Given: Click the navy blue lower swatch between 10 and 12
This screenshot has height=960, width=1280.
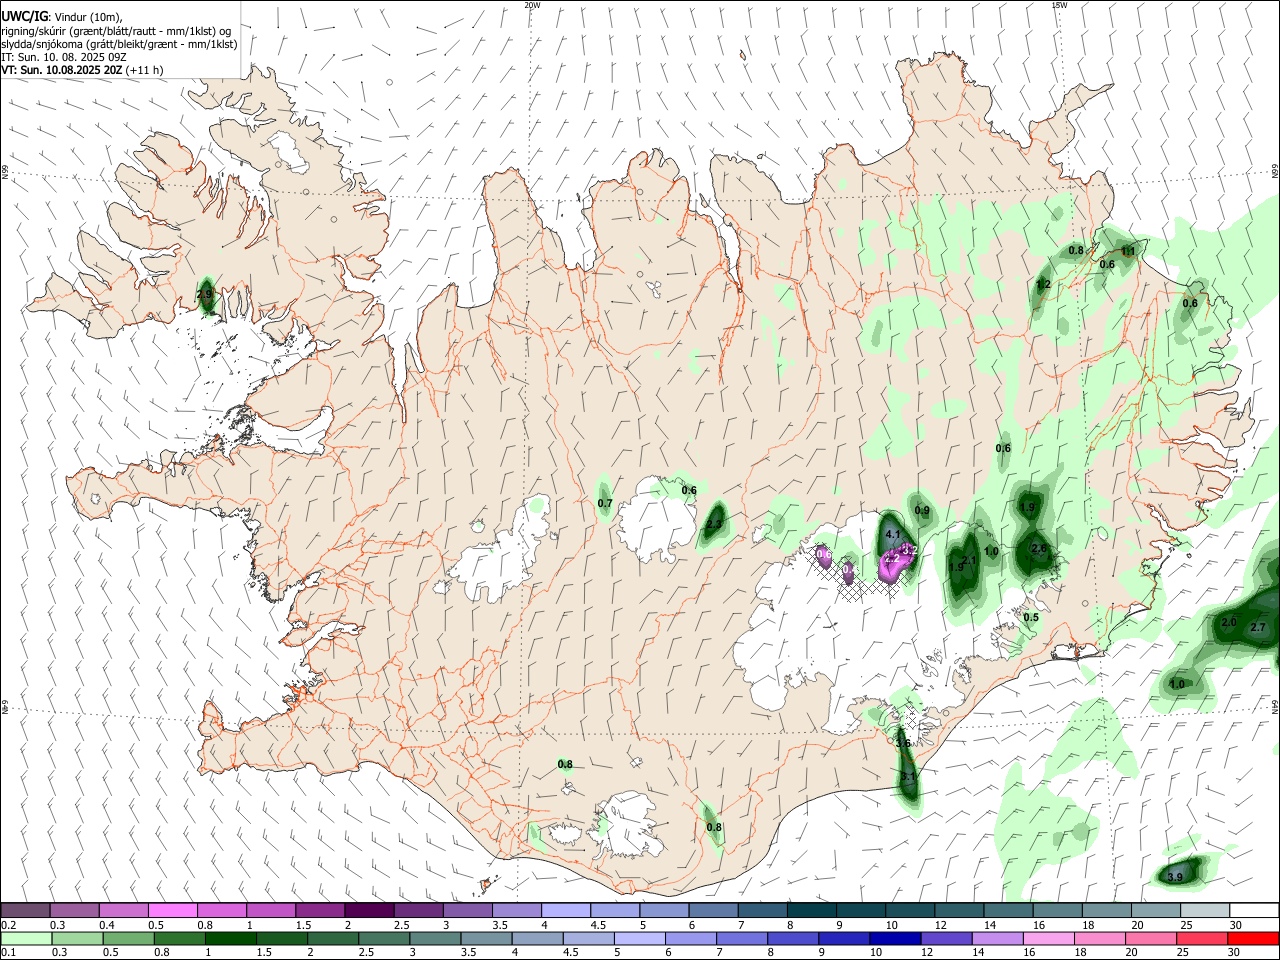Looking at the screenshot, I should tap(896, 938).
